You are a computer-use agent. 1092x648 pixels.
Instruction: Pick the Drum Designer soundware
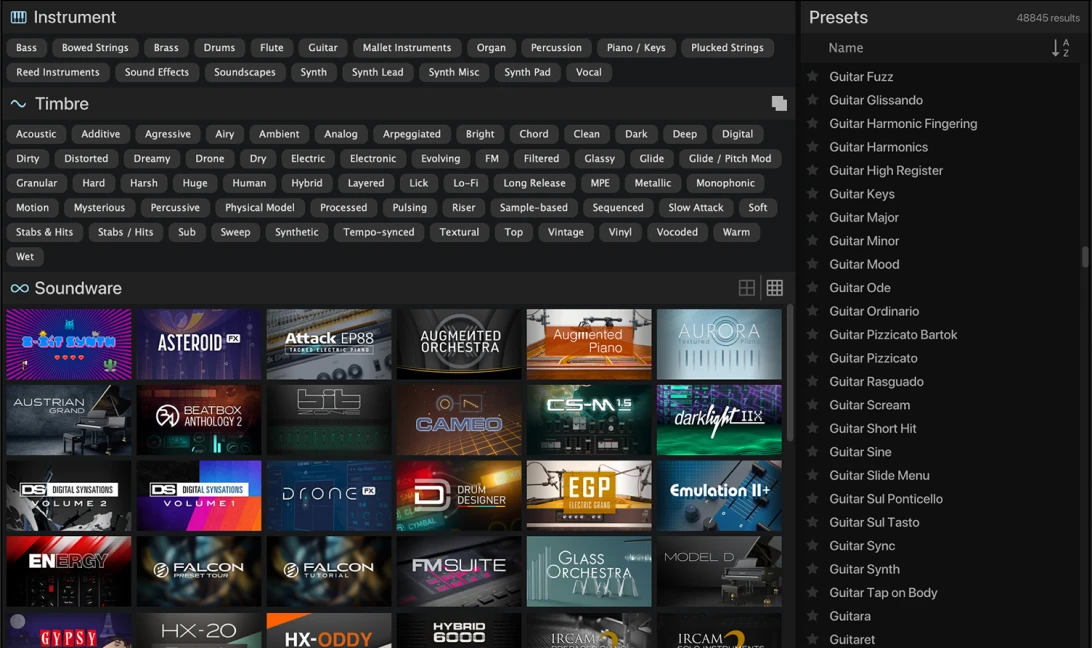[459, 495]
